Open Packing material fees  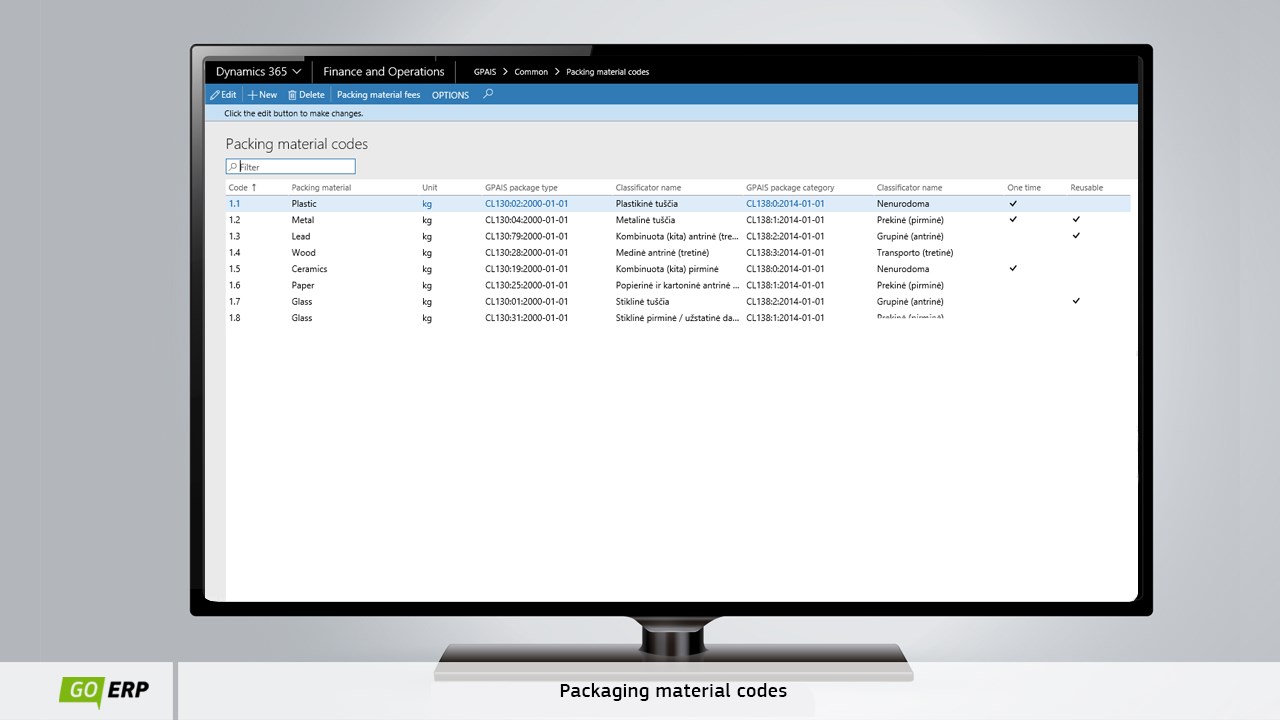coord(378,95)
